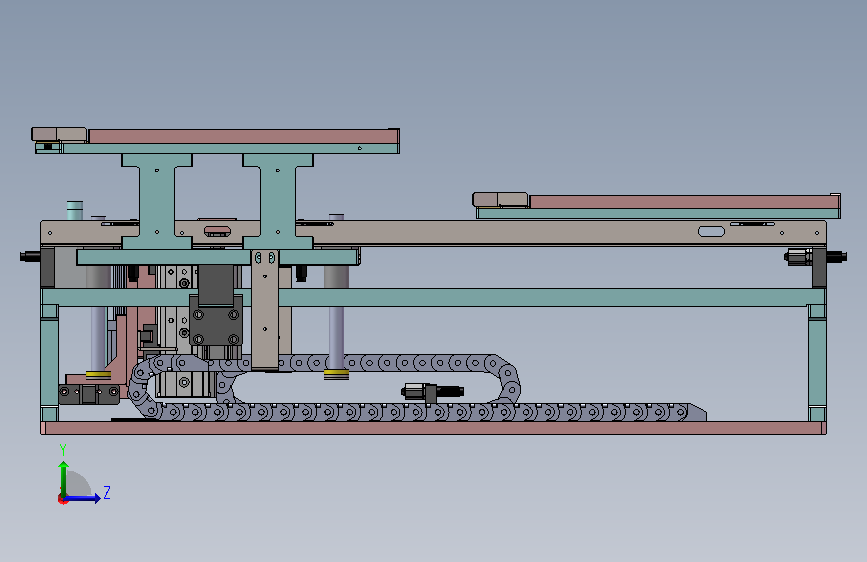Select the left I-shaped teal support bracket
The width and height of the screenshot is (867, 562).
click(x=157, y=201)
